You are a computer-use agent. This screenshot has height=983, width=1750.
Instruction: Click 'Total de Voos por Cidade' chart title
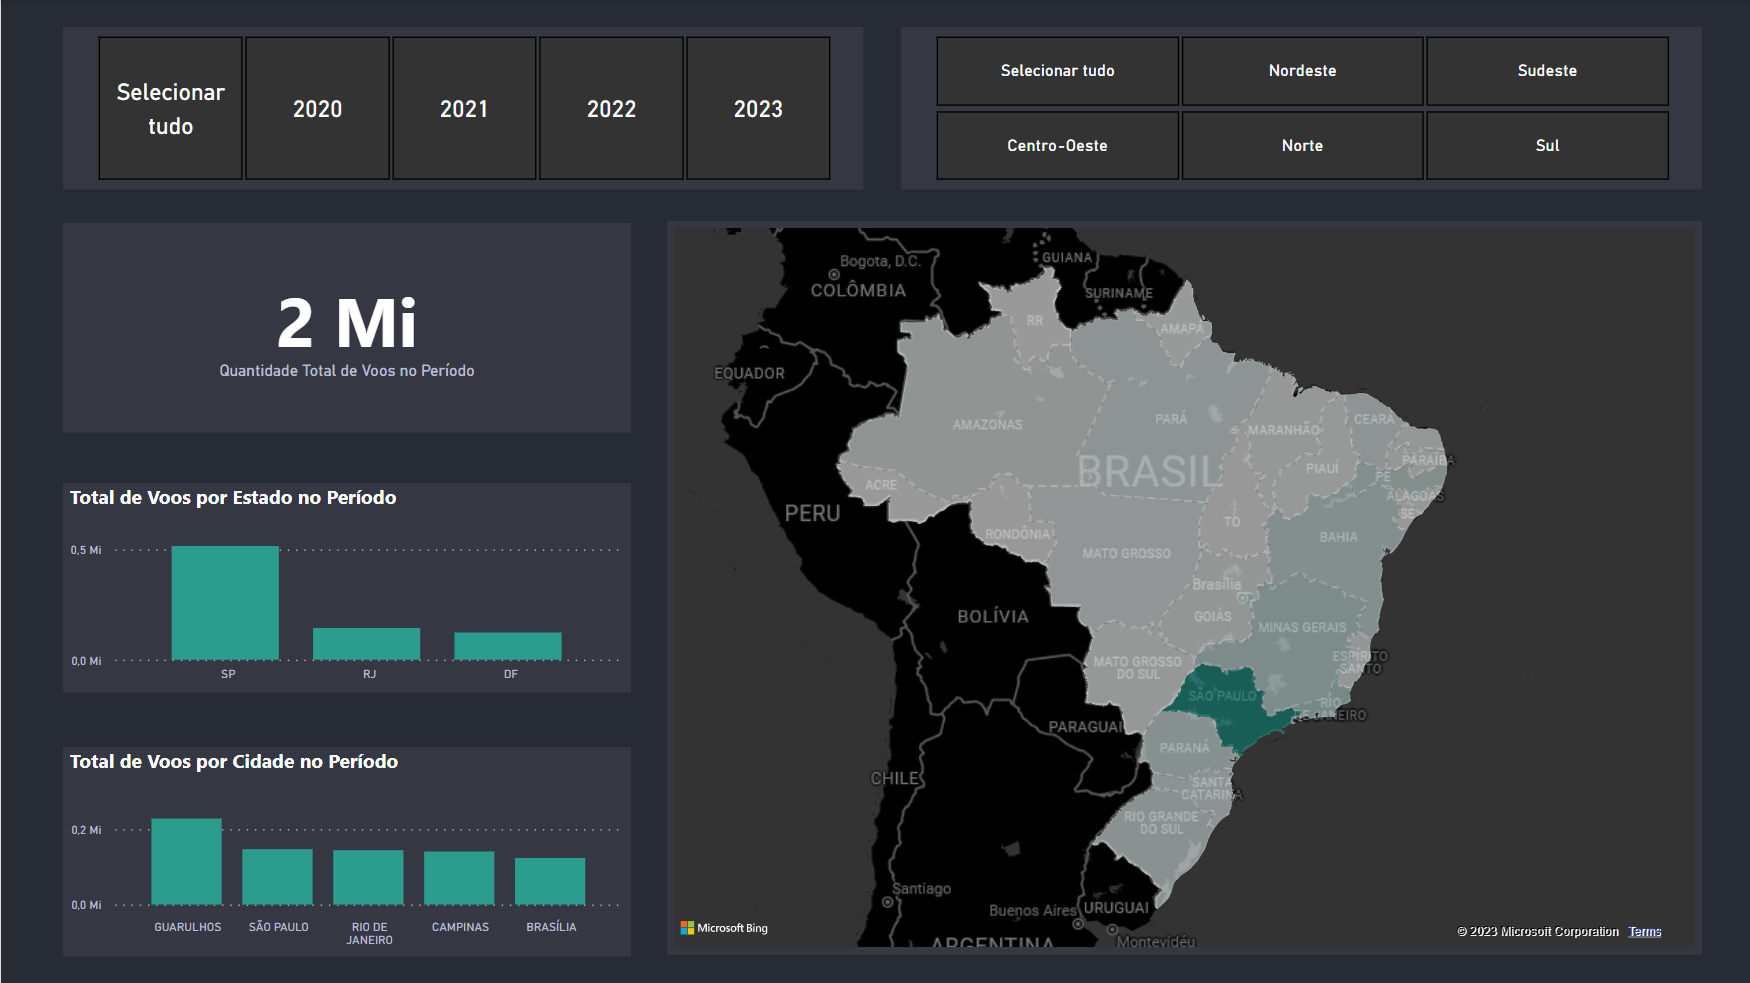[x=234, y=762]
